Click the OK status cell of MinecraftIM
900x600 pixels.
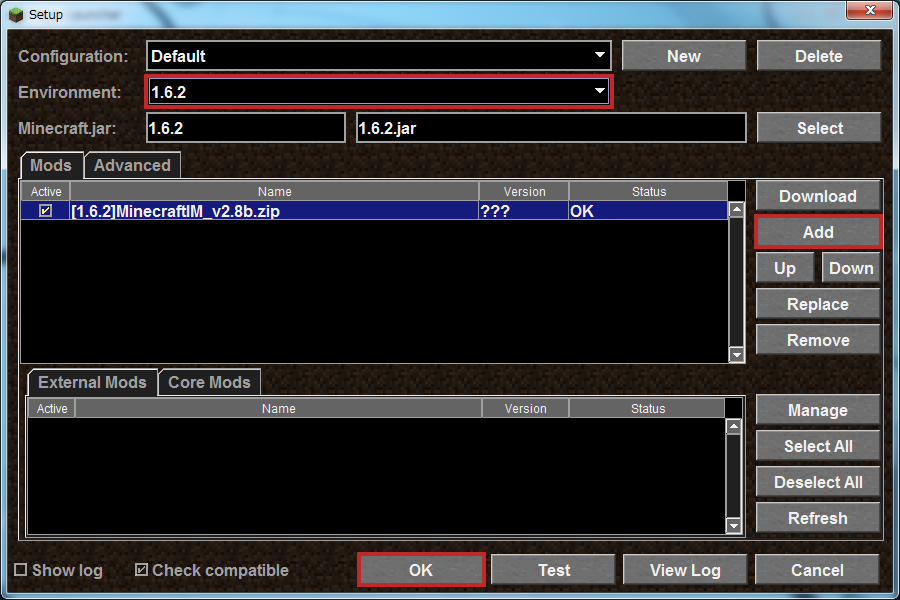[x=648, y=211]
